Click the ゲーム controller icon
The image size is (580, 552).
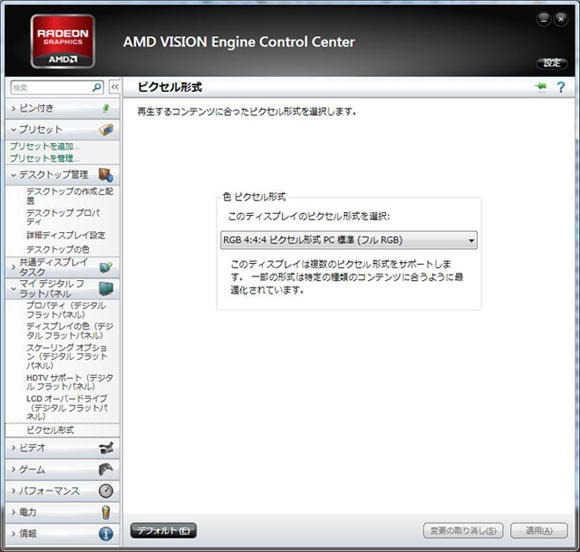click(x=106, y=469)
